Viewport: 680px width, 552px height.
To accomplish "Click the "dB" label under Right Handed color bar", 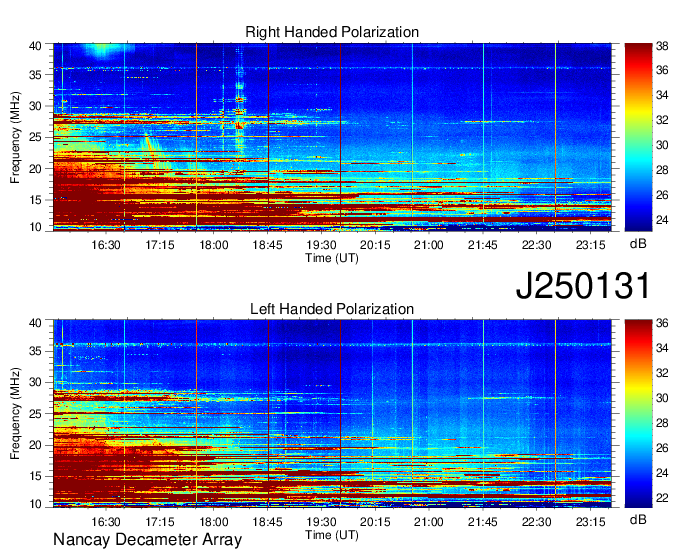I will pyautogui.click(x=638, y=244).
